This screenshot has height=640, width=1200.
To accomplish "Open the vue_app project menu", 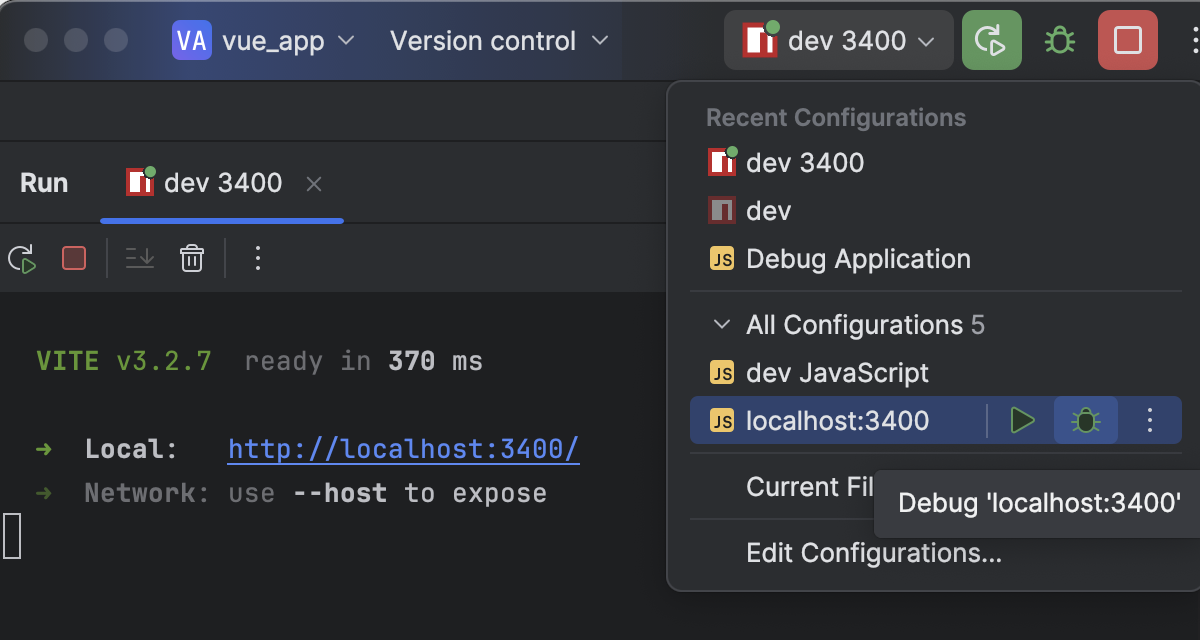I will click(x=263, y=40).
